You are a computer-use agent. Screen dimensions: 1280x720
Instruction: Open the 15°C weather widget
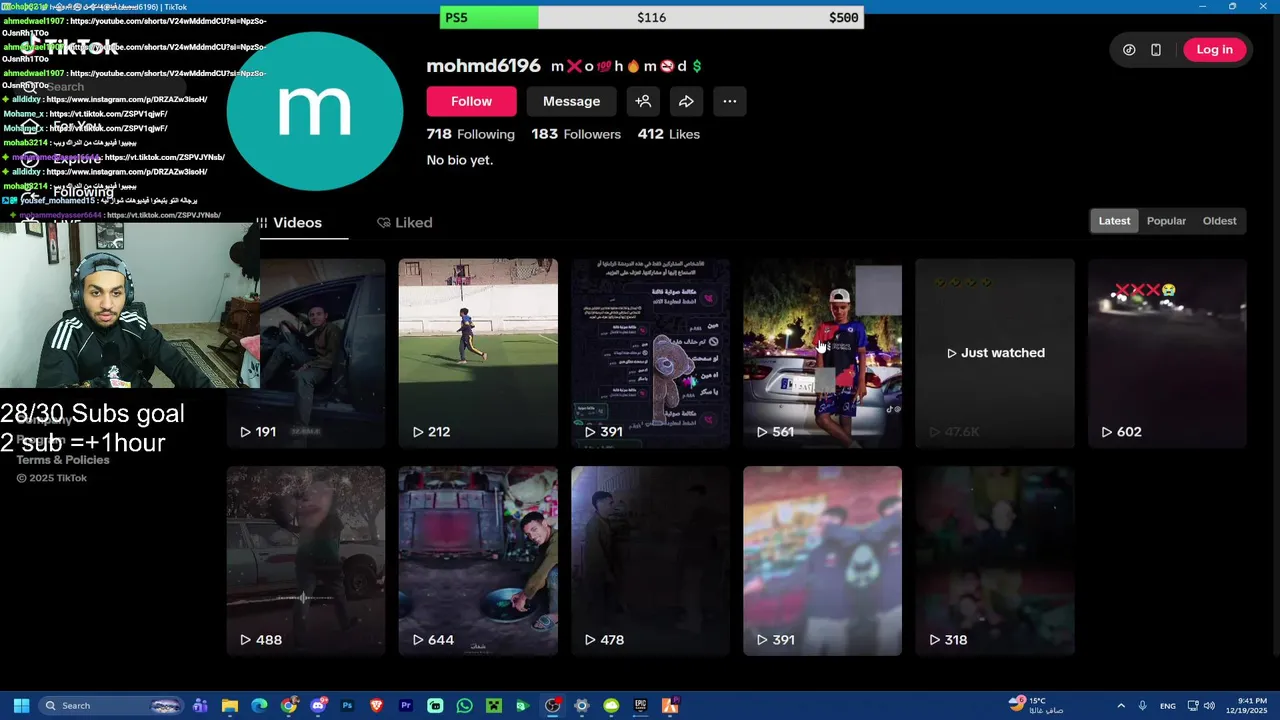click(1038, 706)
